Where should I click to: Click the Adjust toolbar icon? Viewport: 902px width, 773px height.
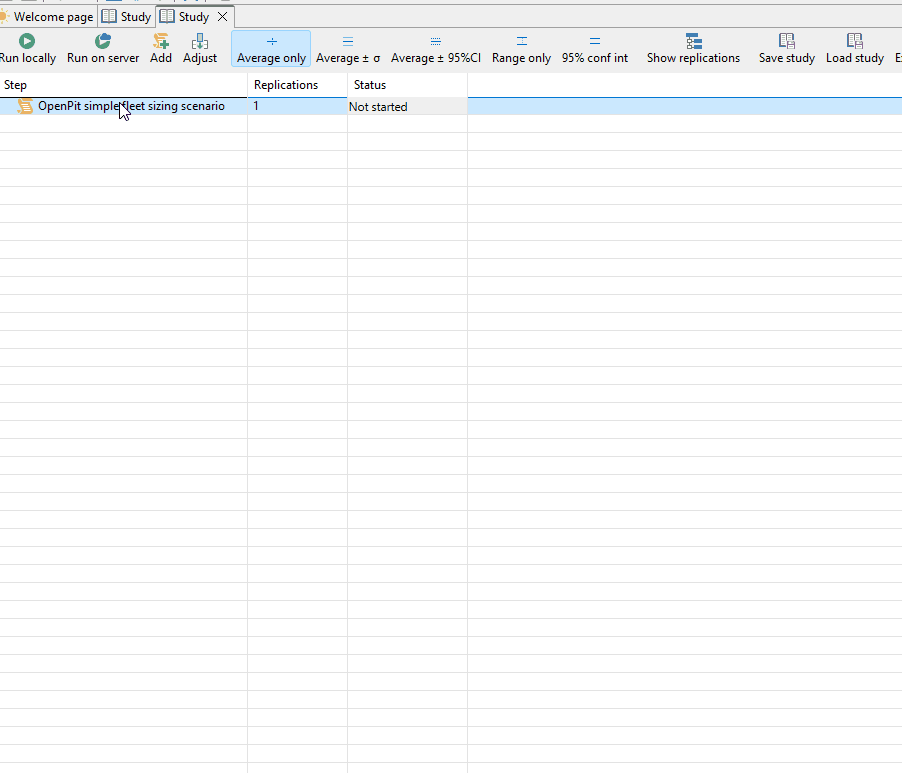200,41
